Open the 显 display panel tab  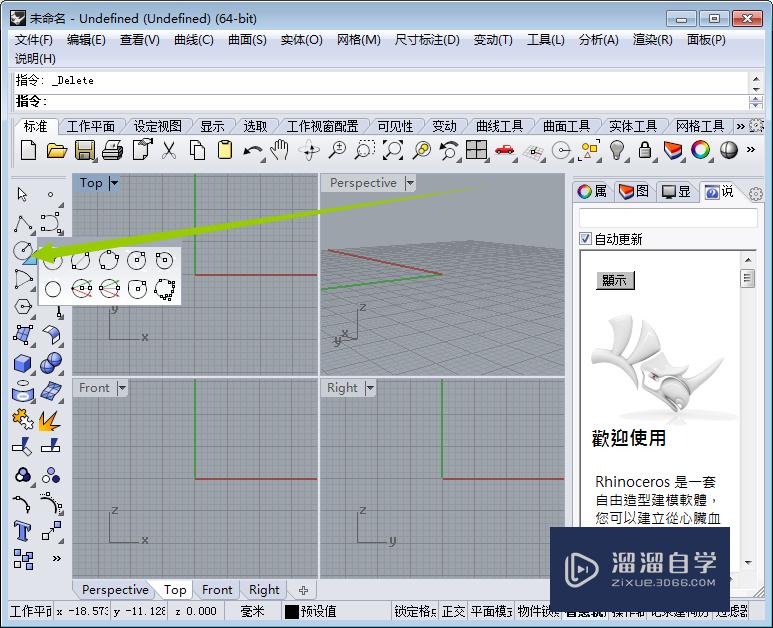pos(677,191)
